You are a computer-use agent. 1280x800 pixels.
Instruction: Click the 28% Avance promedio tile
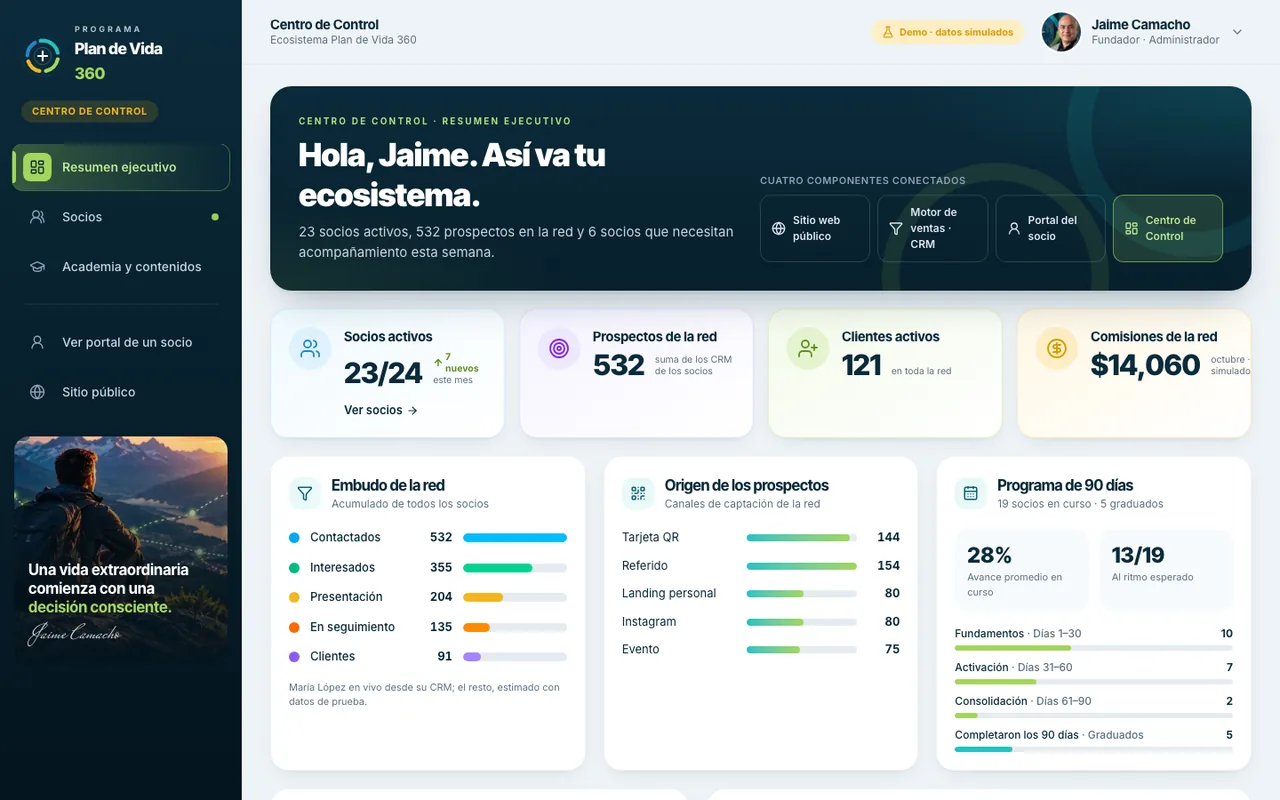[1021, 570]
